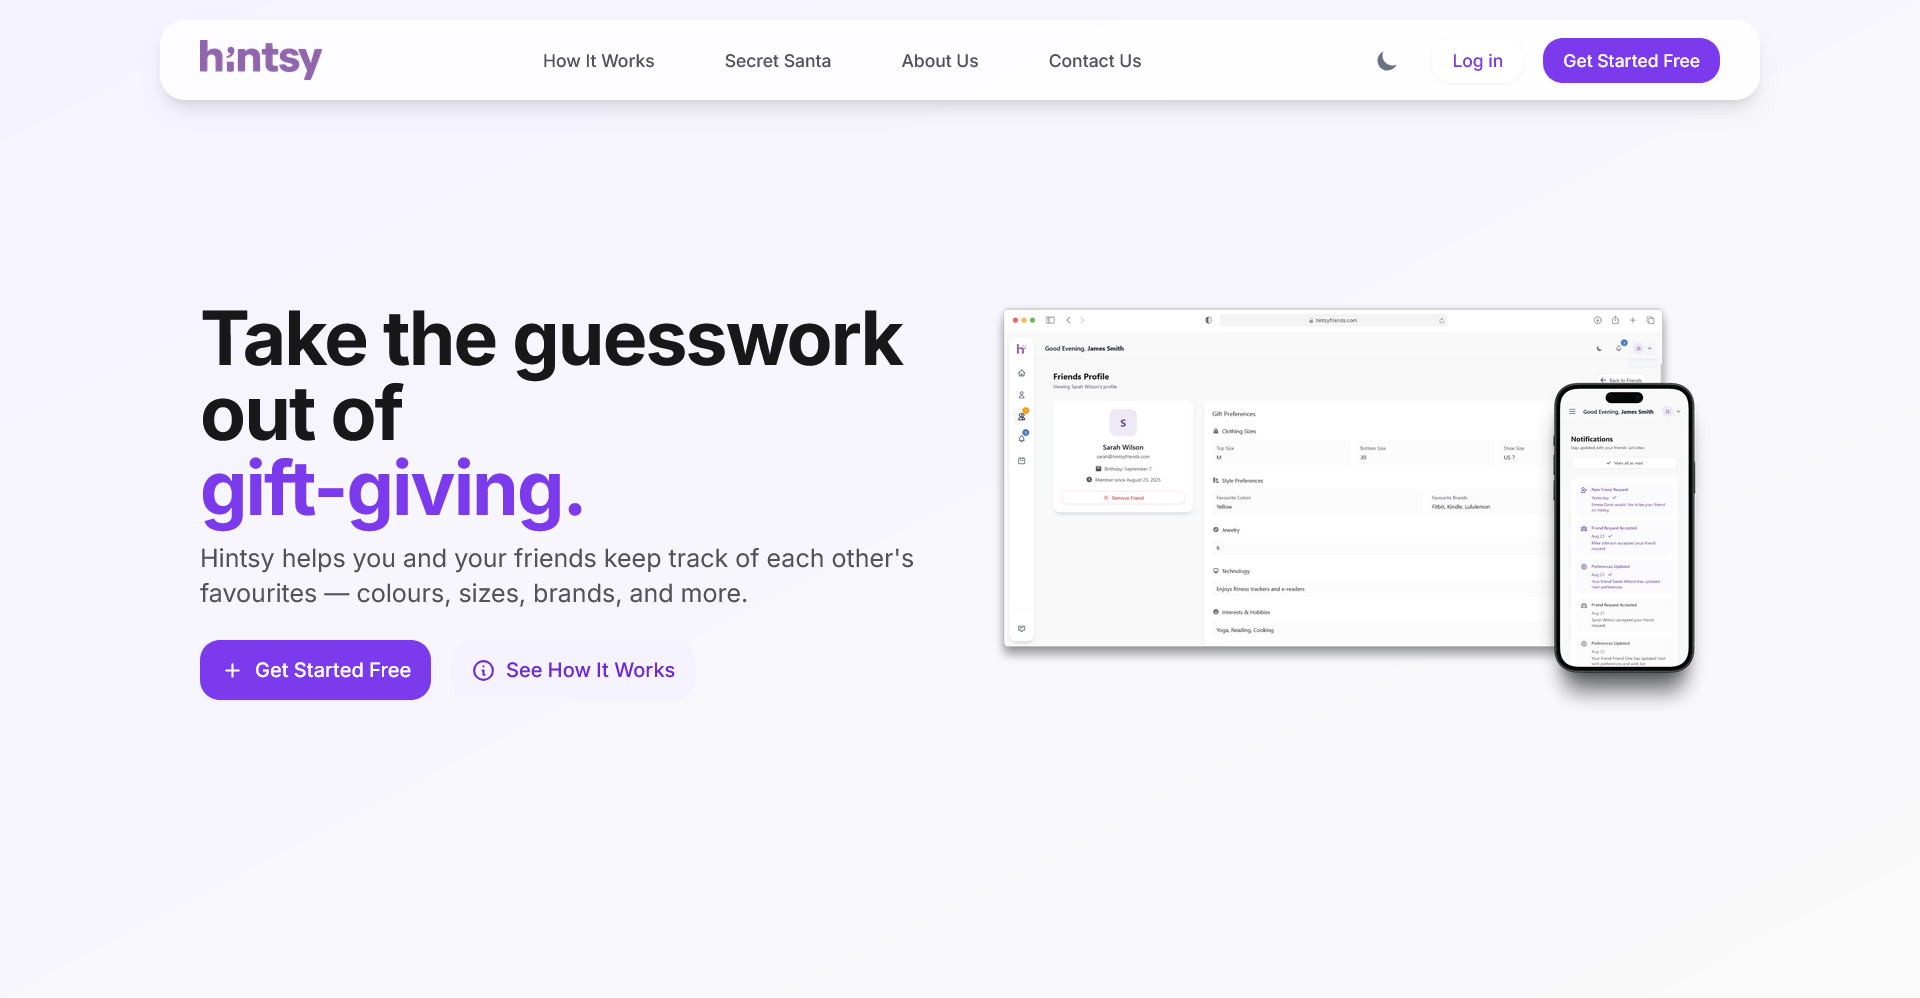The width and height of the screenshot is (1920, 998).
Task: Click the Remove Friend button in the desktop mockup
Action: 1123,497
